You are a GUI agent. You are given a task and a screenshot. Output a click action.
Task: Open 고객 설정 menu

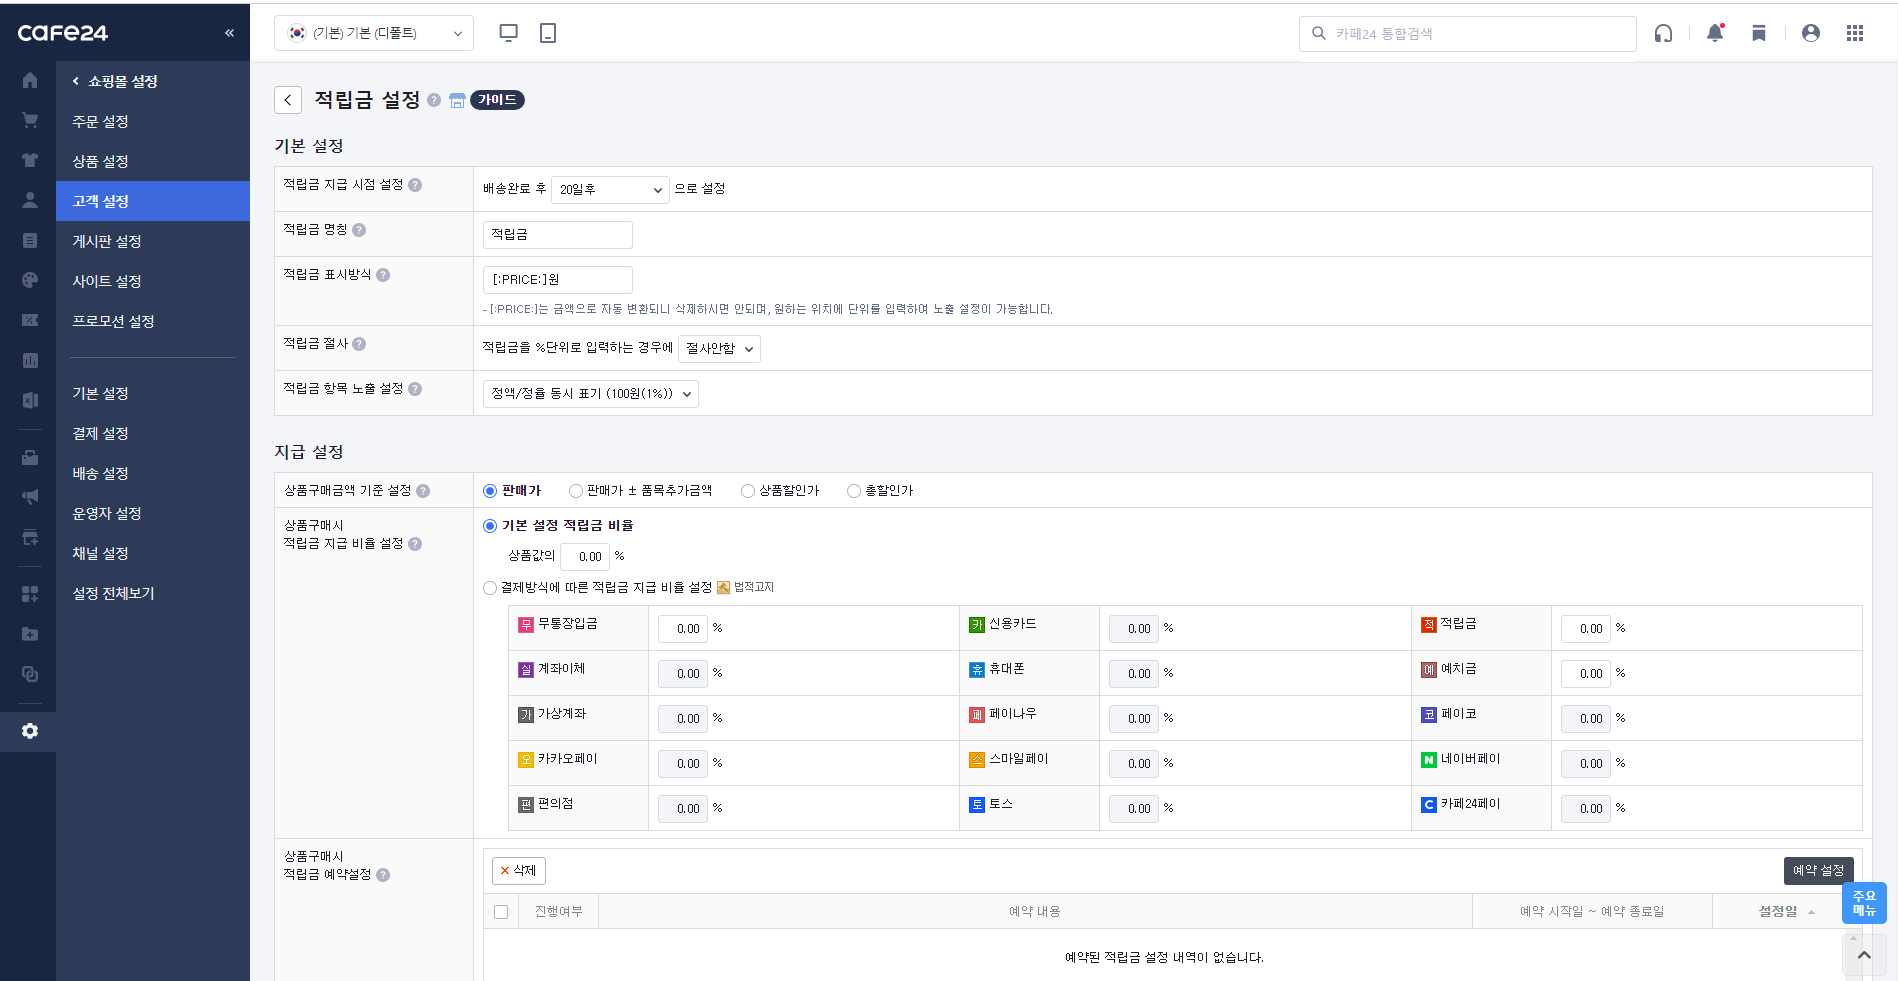pyautogui.click(x=100, y=201)
